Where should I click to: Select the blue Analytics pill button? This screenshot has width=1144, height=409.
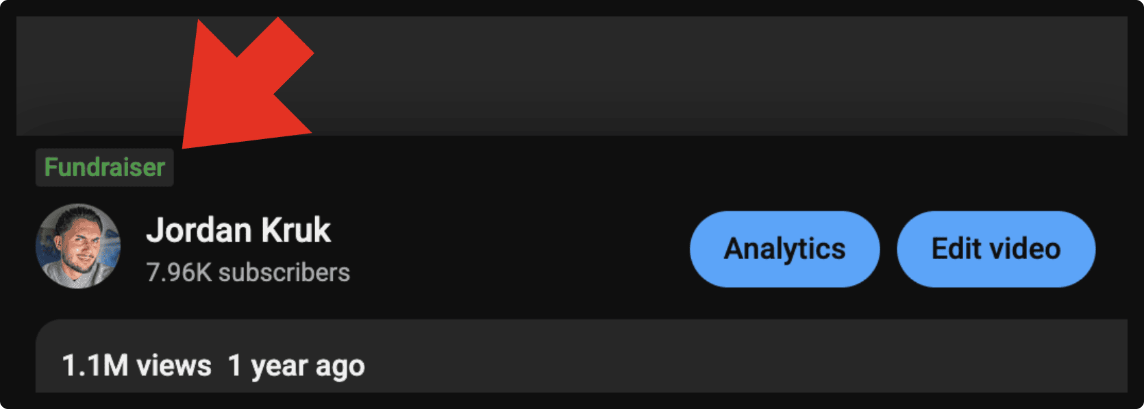pos(784,249)
